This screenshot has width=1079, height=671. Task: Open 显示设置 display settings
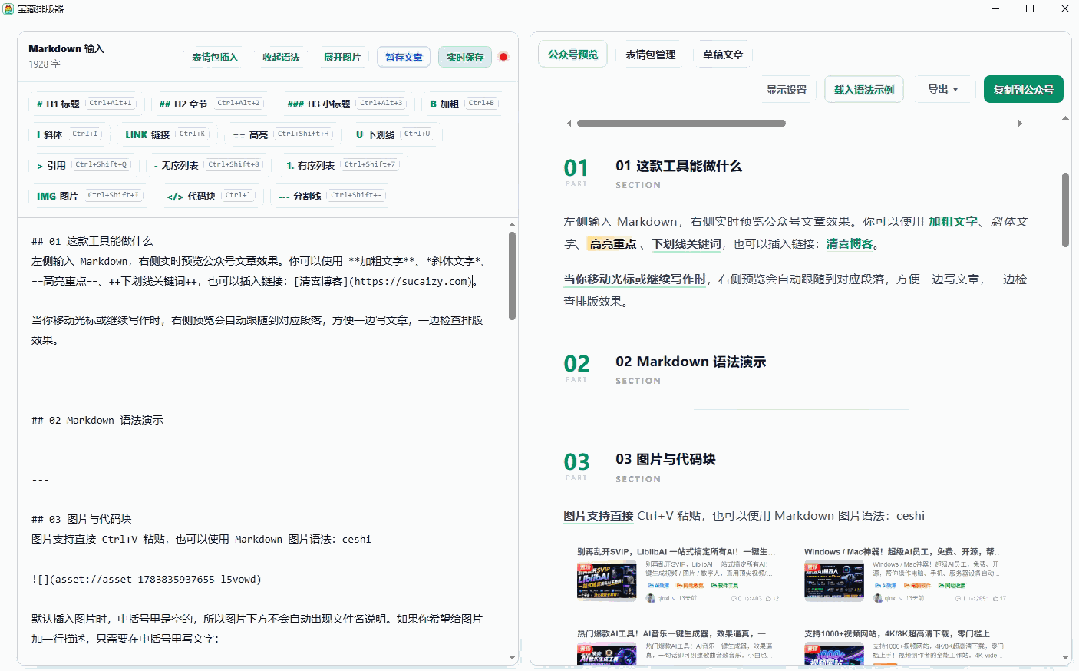(787, 89)
